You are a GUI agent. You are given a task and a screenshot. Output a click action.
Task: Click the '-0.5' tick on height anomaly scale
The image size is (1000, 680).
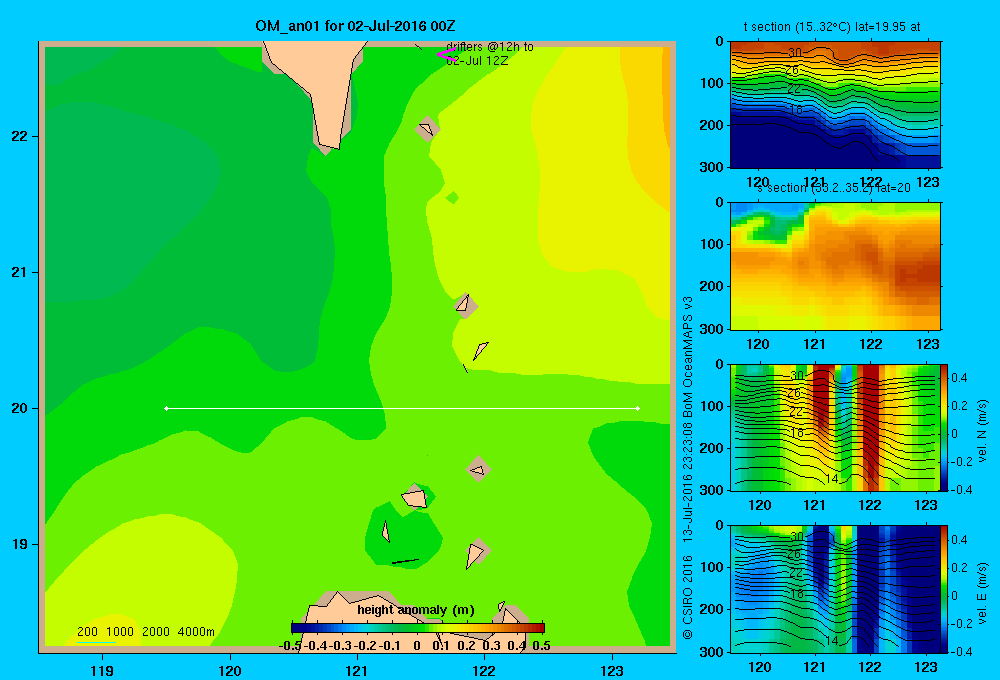click(x=290, y=646)
